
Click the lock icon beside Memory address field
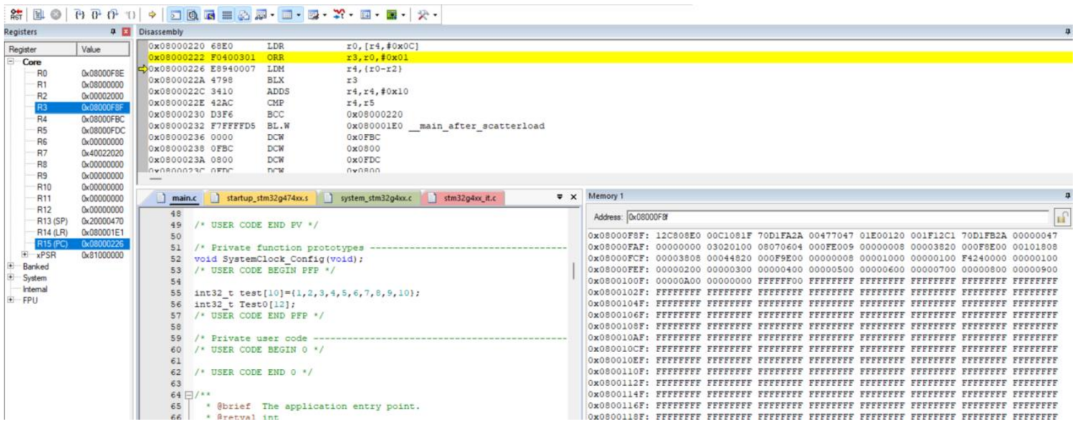1061,217
